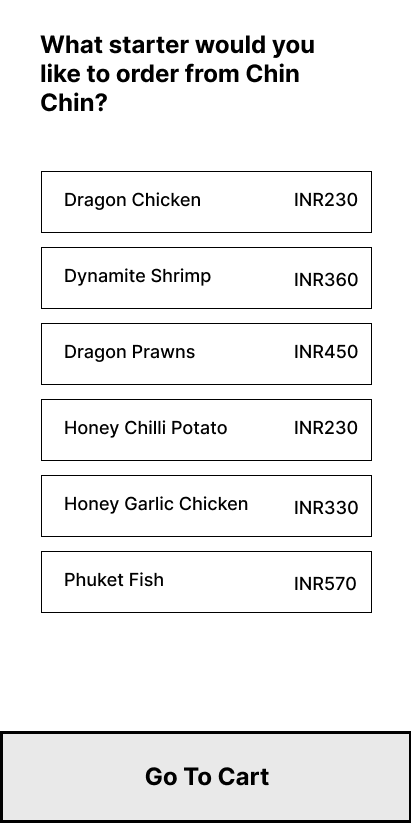Click the INR570 price for Phuket Fish
This screenshot has width=411, height=823.
tap(325, 584)
